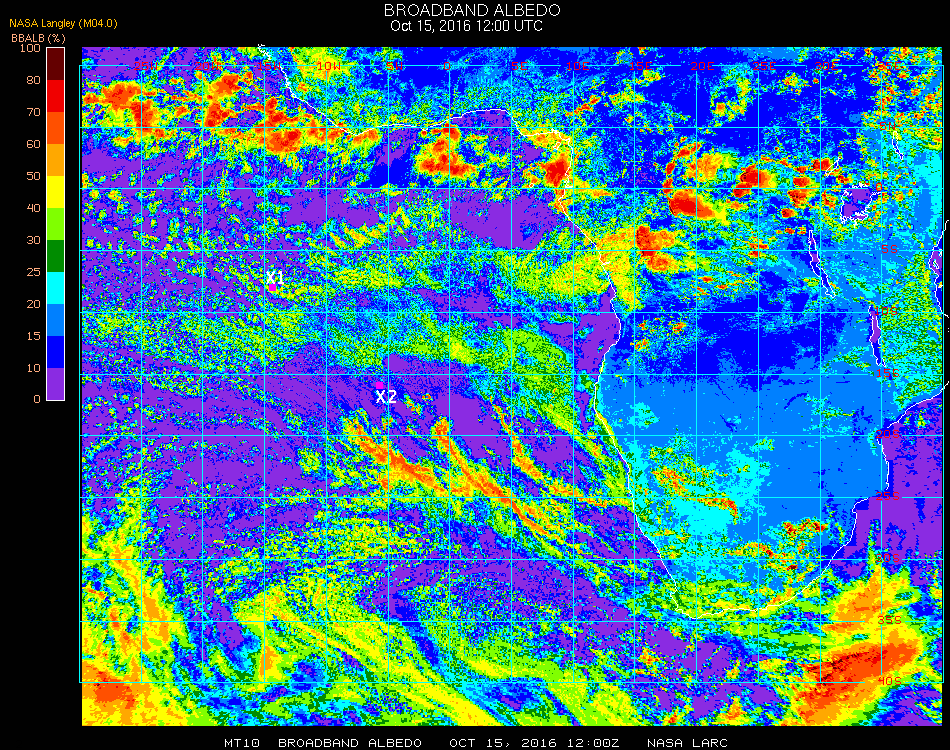Click the 'Oct 15, 2016 12:00 UTC' date text
The width and height of the screenshot is (950, 750).
tap(466, 26)
